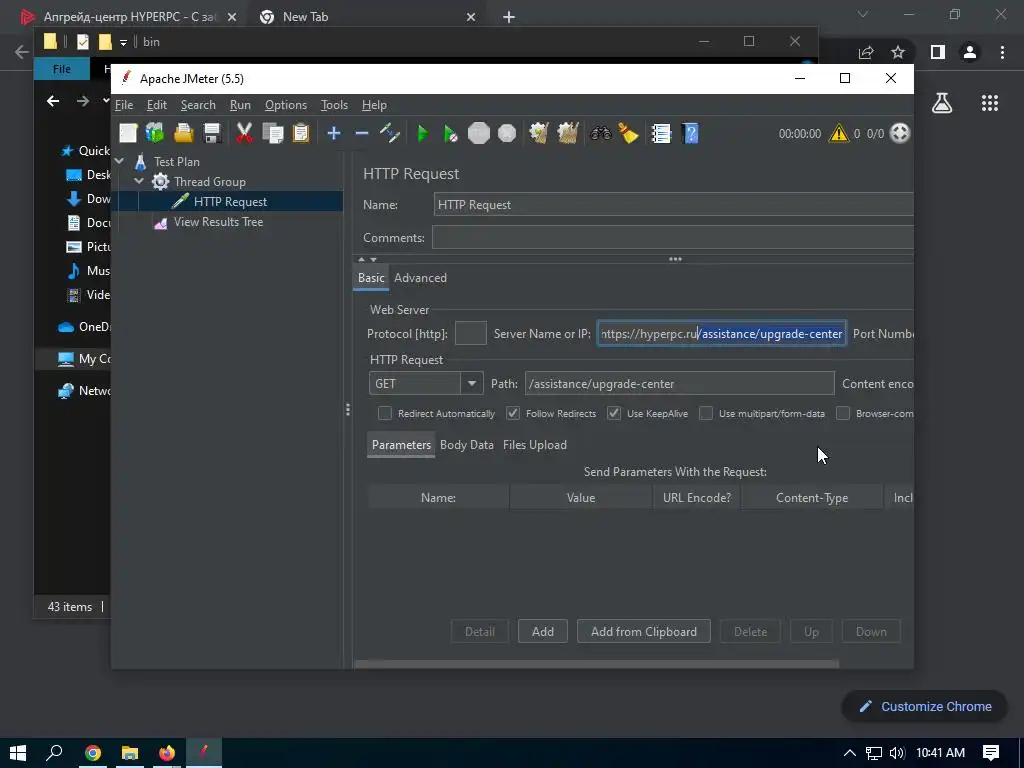This screenshot has width=1024, height=768.
Task: Click the Clear results broom icon
Action: 538,133
